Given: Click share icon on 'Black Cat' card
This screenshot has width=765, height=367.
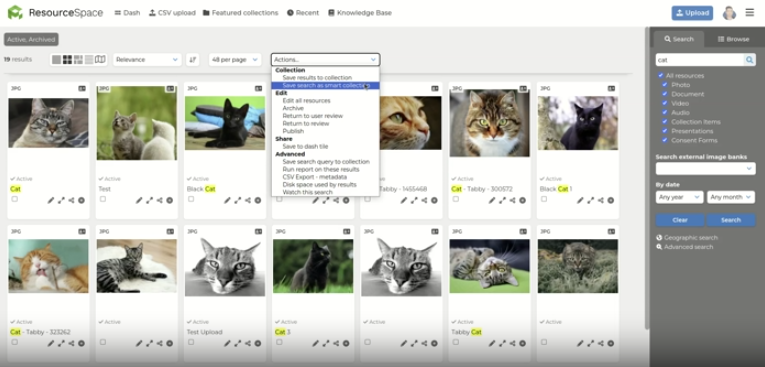Looking at the screenshot, I should click(x=248, y=200).
